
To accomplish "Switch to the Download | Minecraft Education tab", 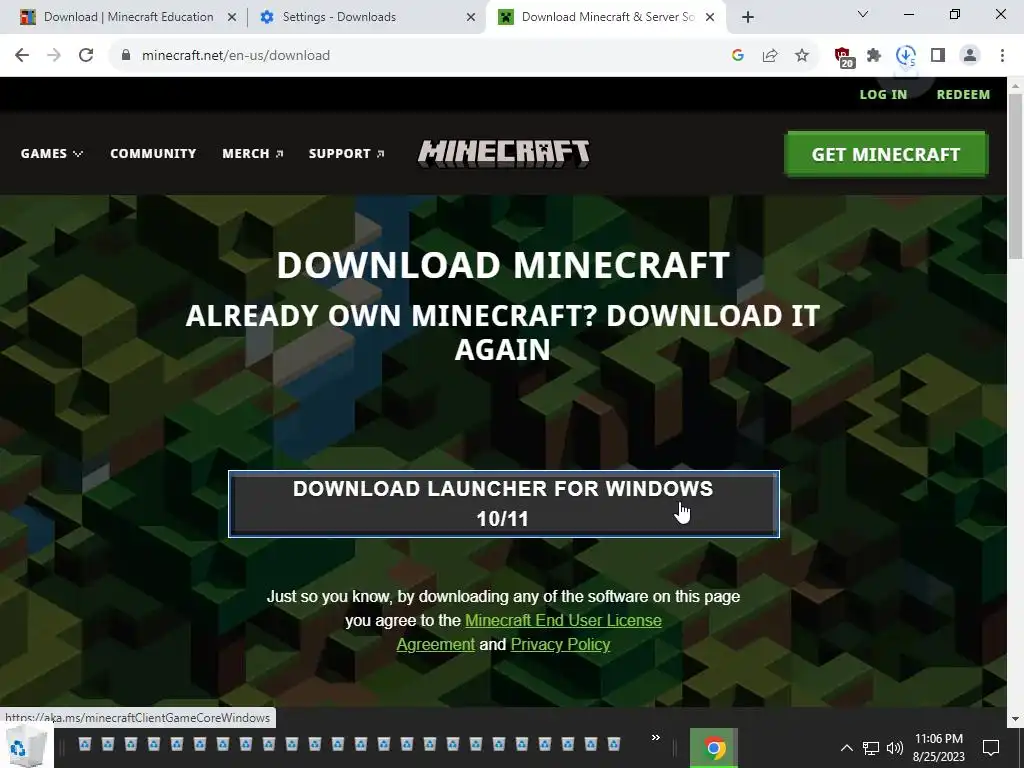I will (x=127, y=17).
